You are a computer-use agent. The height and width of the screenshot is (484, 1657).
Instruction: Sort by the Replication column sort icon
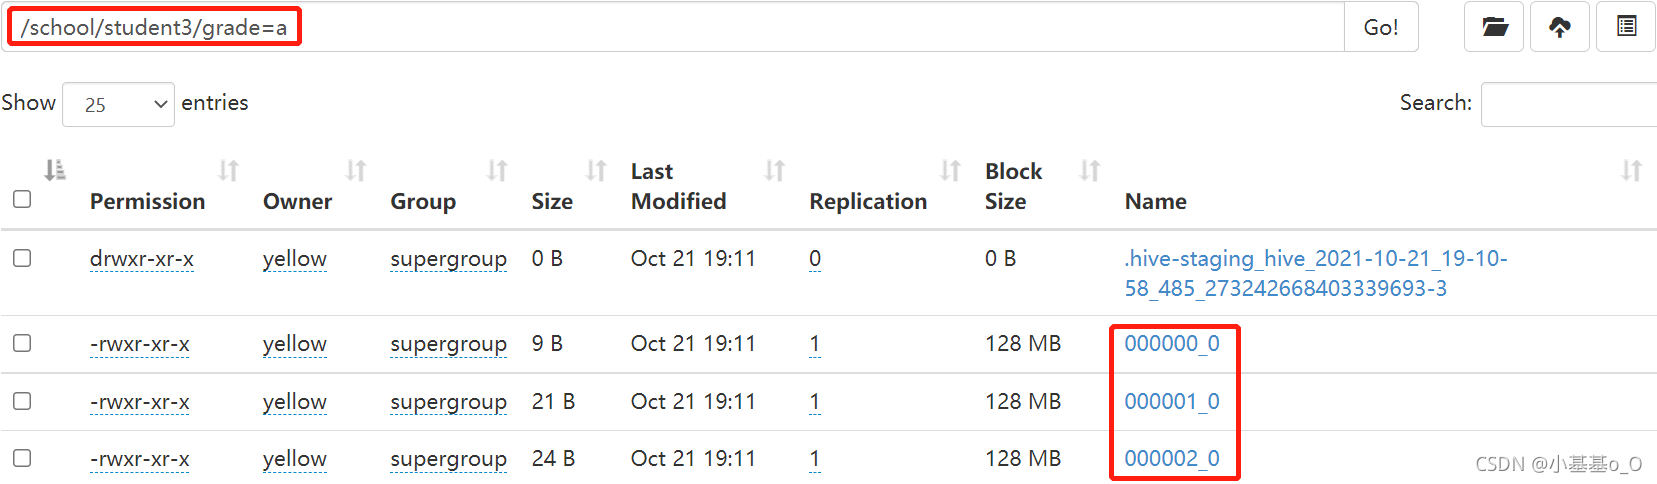(x=950, y=171)
